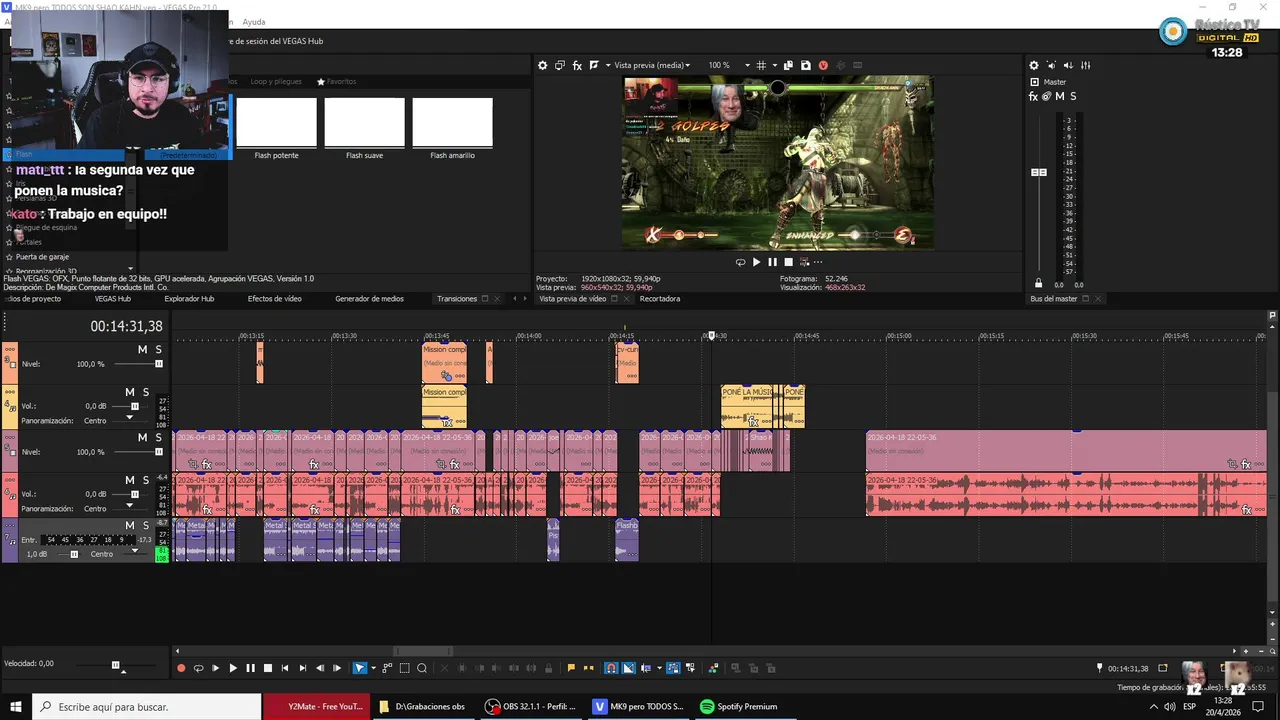Click the red V icon in preview toolbar
The width and height of the screenshot is (1280, 720).
[823, 65]
